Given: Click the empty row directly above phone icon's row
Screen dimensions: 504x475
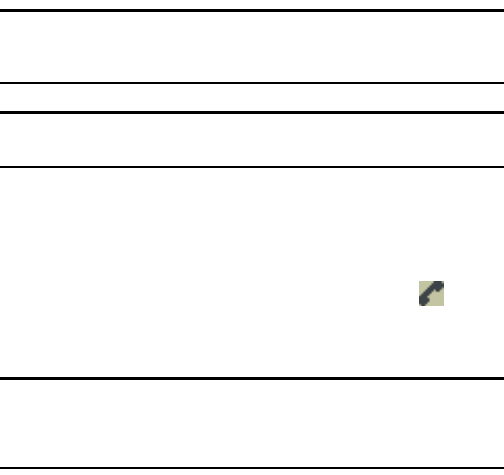Looking at the screenshot, I should (x=252, y=140).
